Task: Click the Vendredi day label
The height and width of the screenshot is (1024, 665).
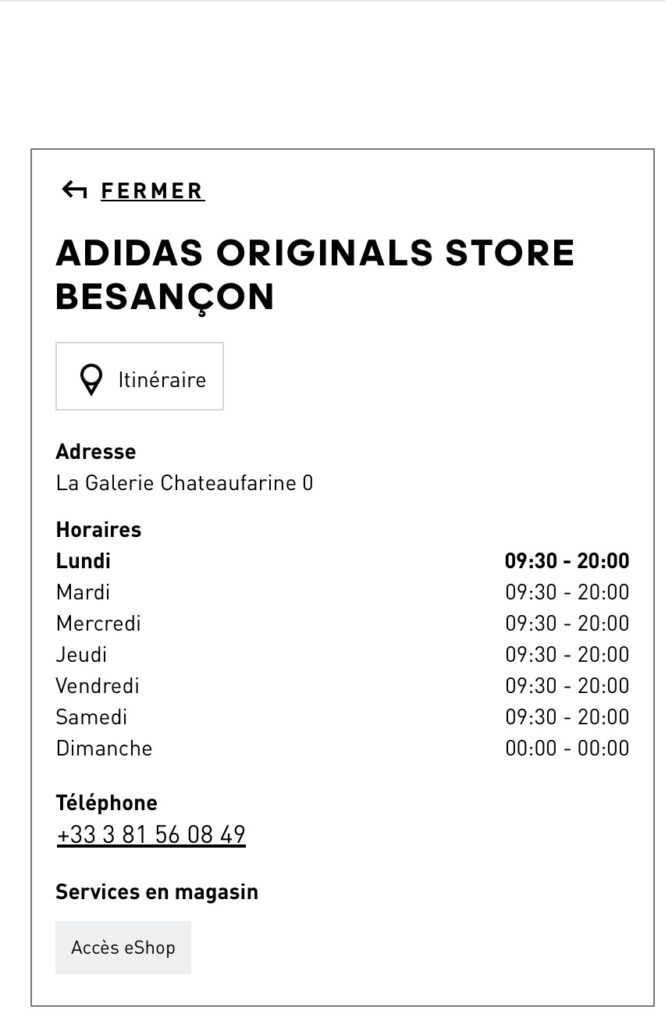Action: [x=97, y=686]
